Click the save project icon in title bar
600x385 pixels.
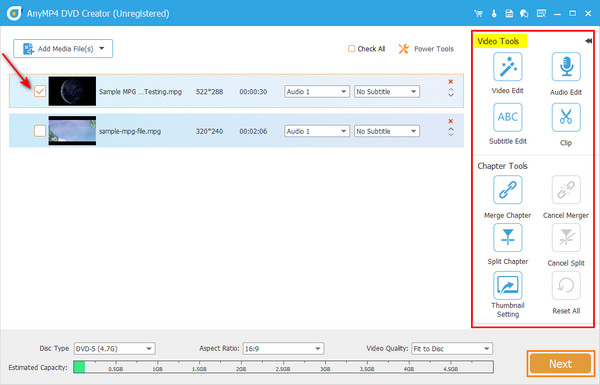509,13
